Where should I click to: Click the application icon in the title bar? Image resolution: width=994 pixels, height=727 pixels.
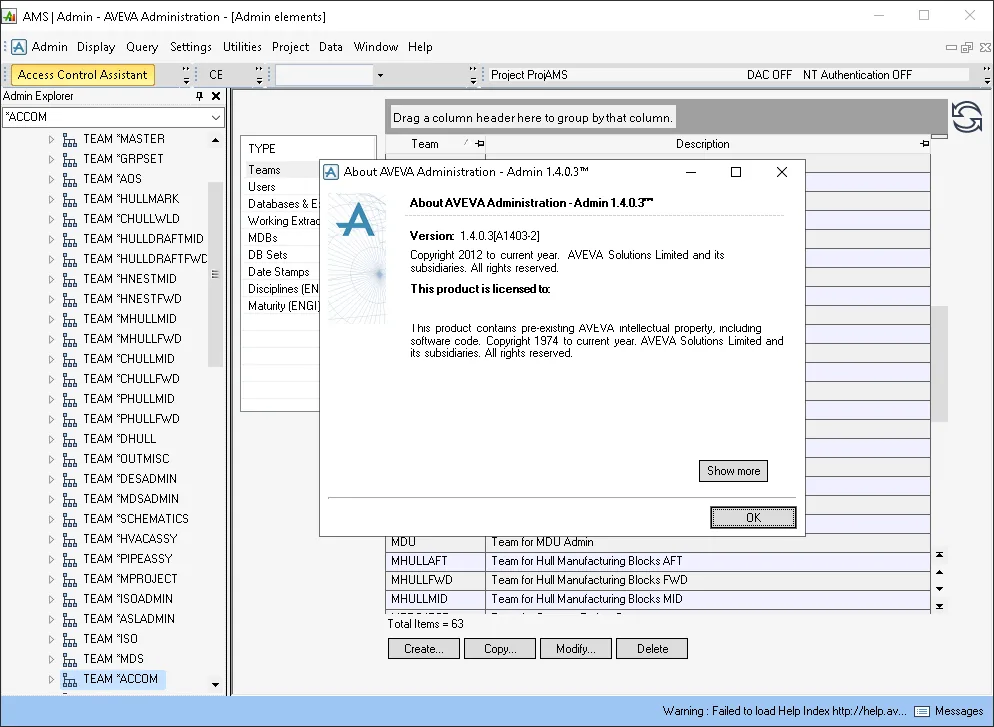(x=10, y=16)
